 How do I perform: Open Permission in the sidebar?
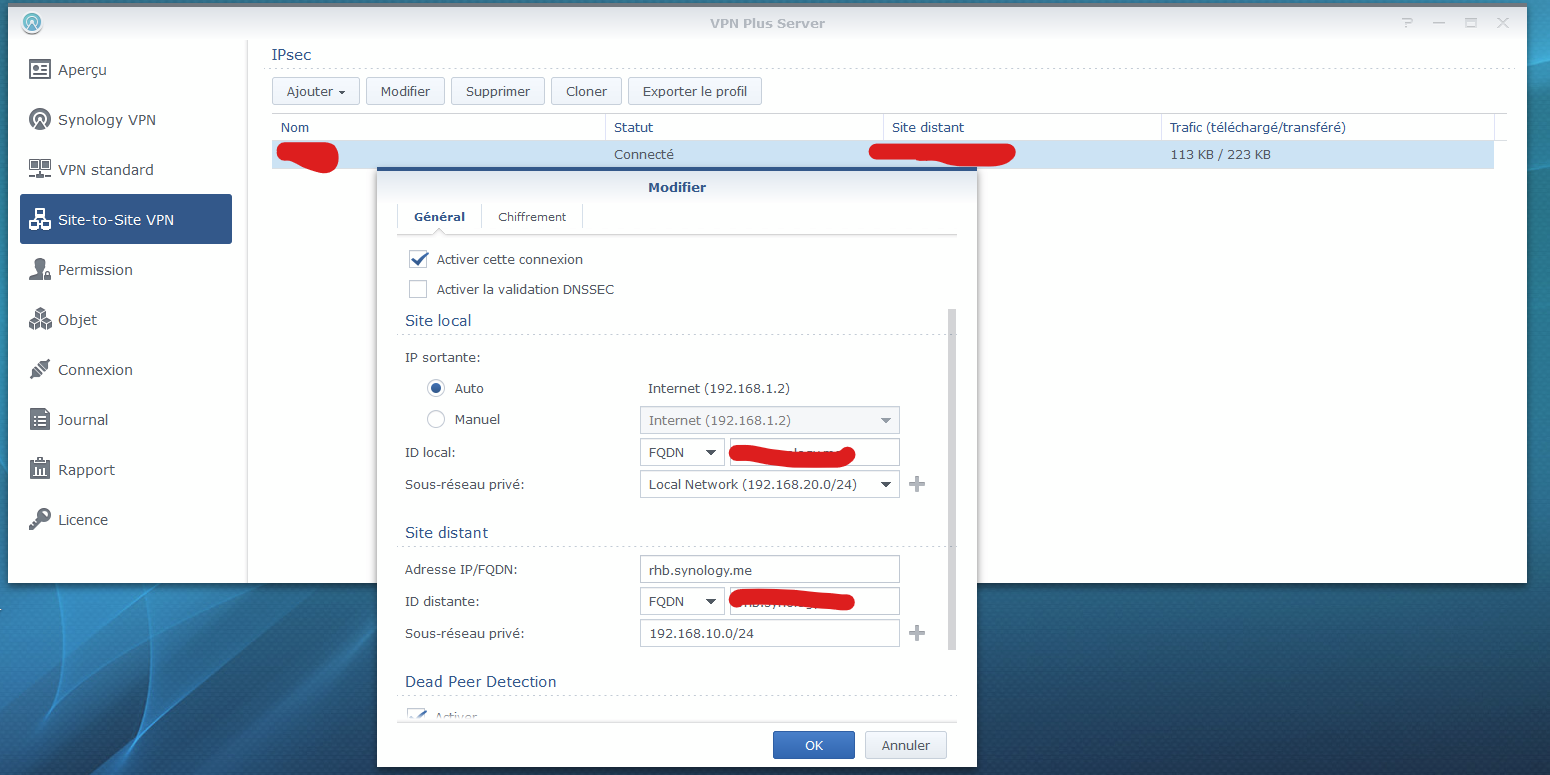click(126, 270)
